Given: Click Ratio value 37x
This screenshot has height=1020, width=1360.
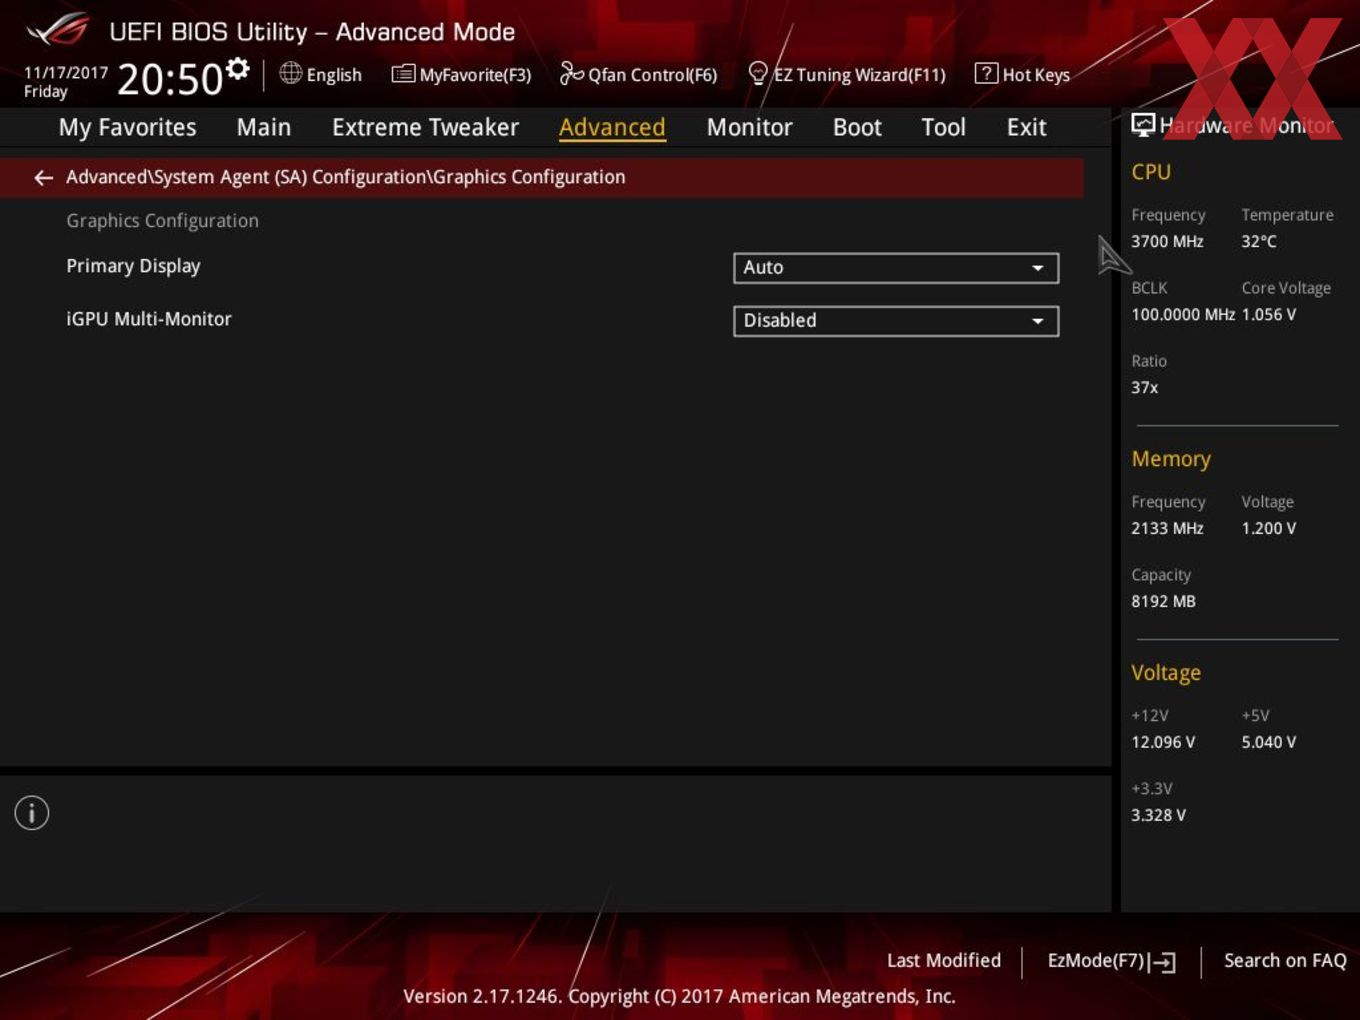Looking at the screenshot, I should click(x=1145, y=387).
